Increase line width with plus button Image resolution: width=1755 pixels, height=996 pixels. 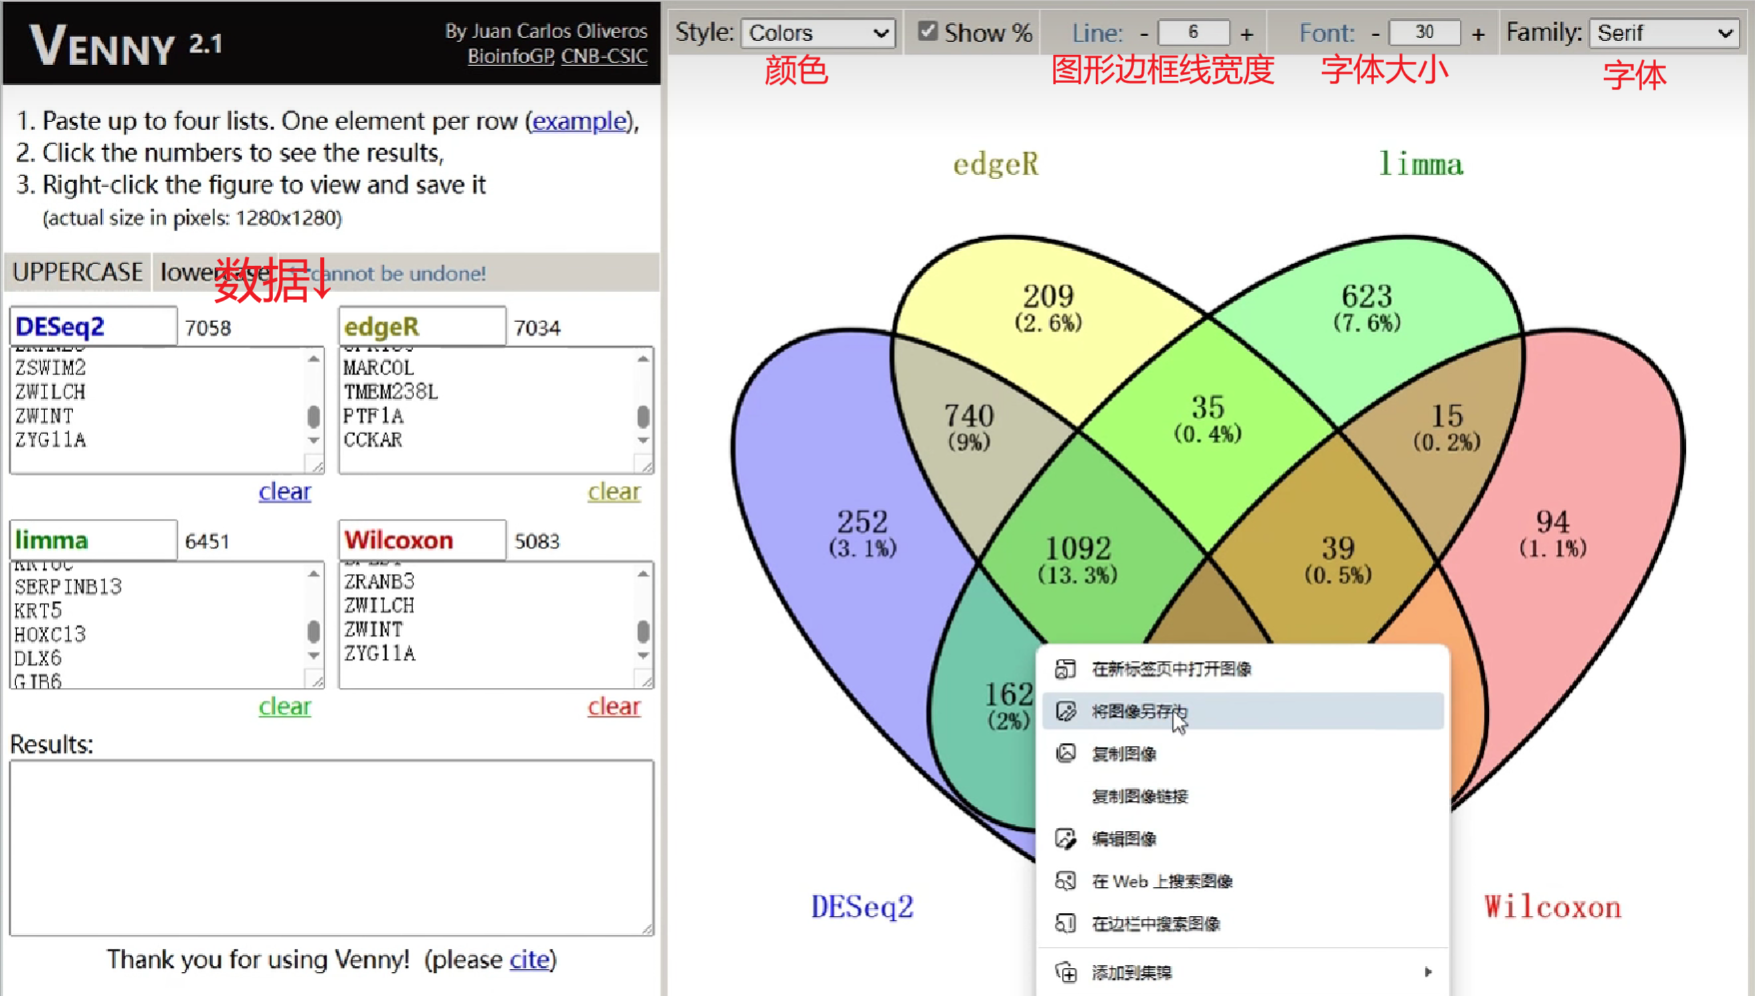click(x=1246, y=34)
